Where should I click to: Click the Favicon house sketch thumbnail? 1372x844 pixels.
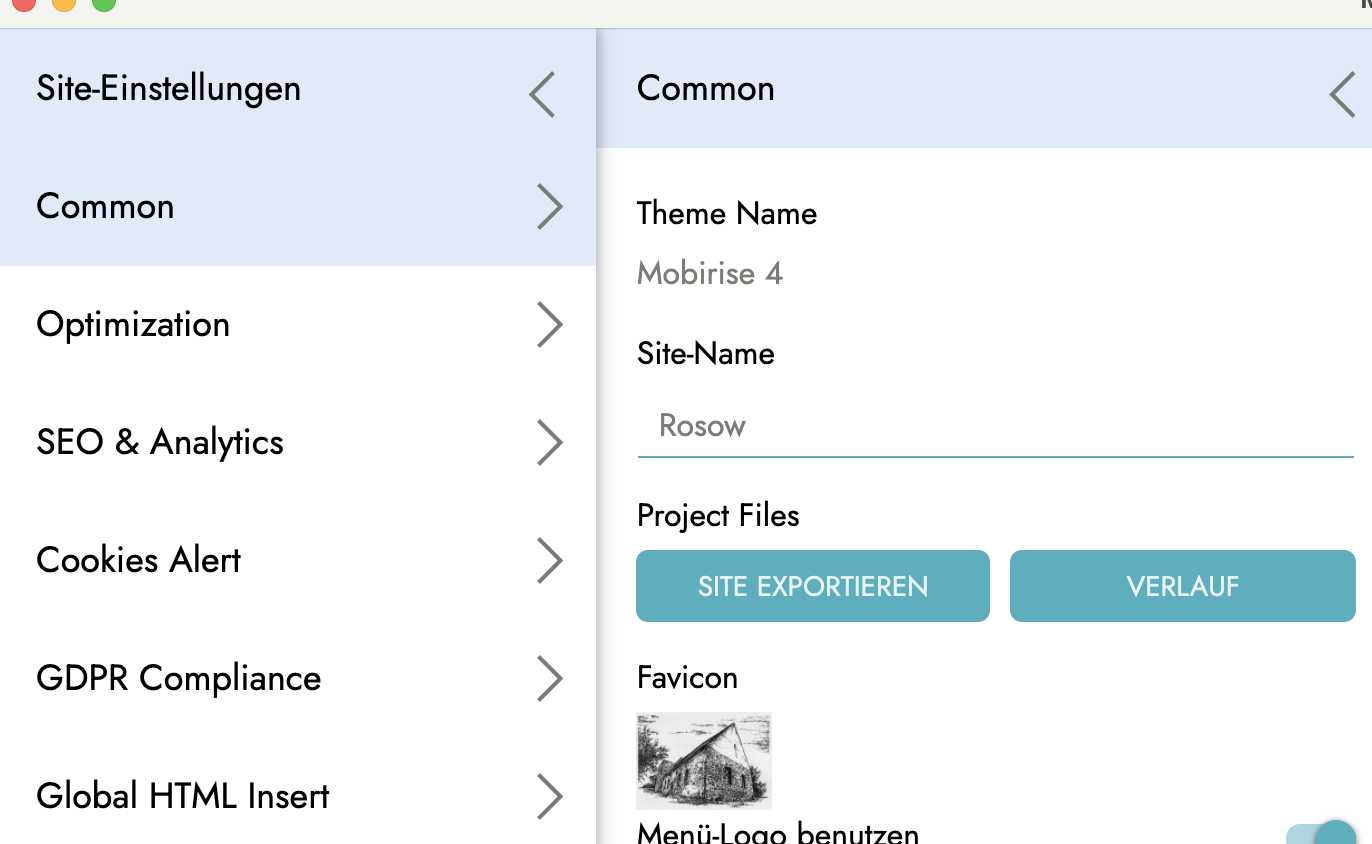click(x=704, y=760)
